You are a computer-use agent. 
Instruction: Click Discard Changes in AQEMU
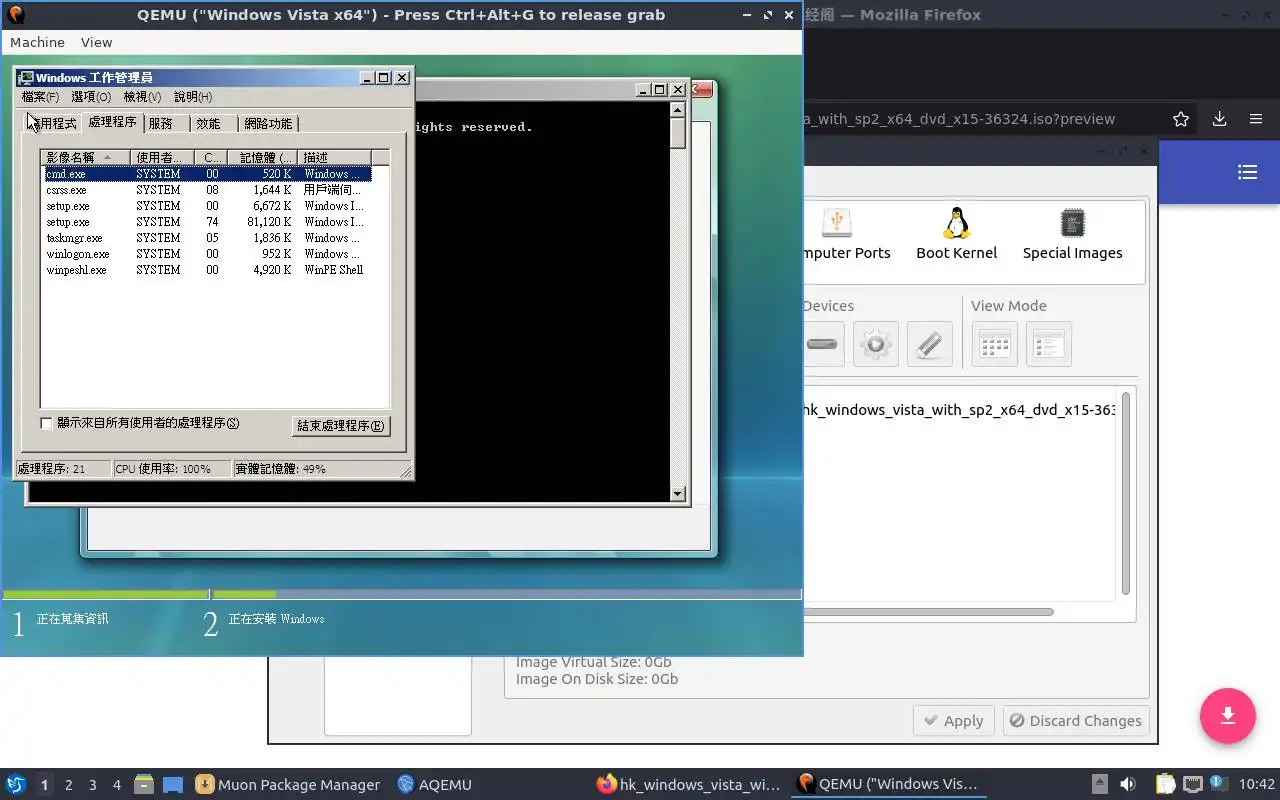point(1075,721)
